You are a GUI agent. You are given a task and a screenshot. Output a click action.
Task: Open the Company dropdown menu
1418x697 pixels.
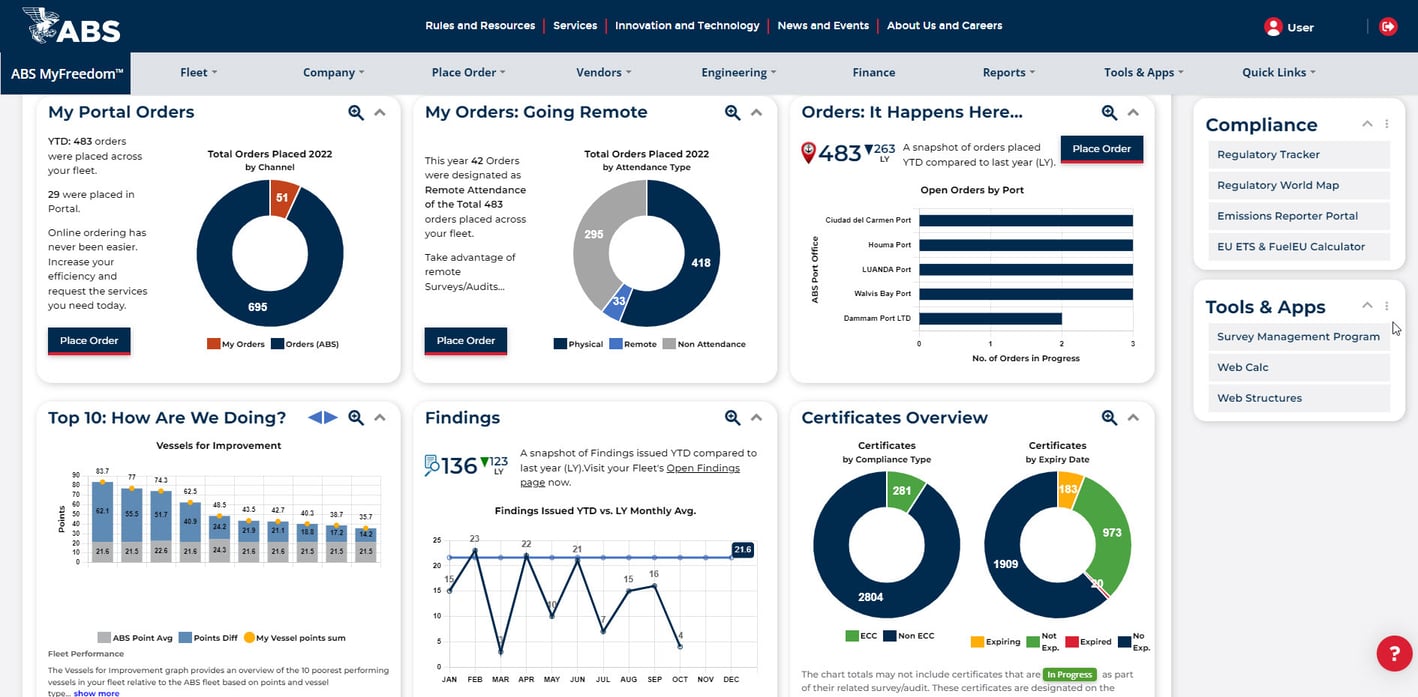(333, 72)
